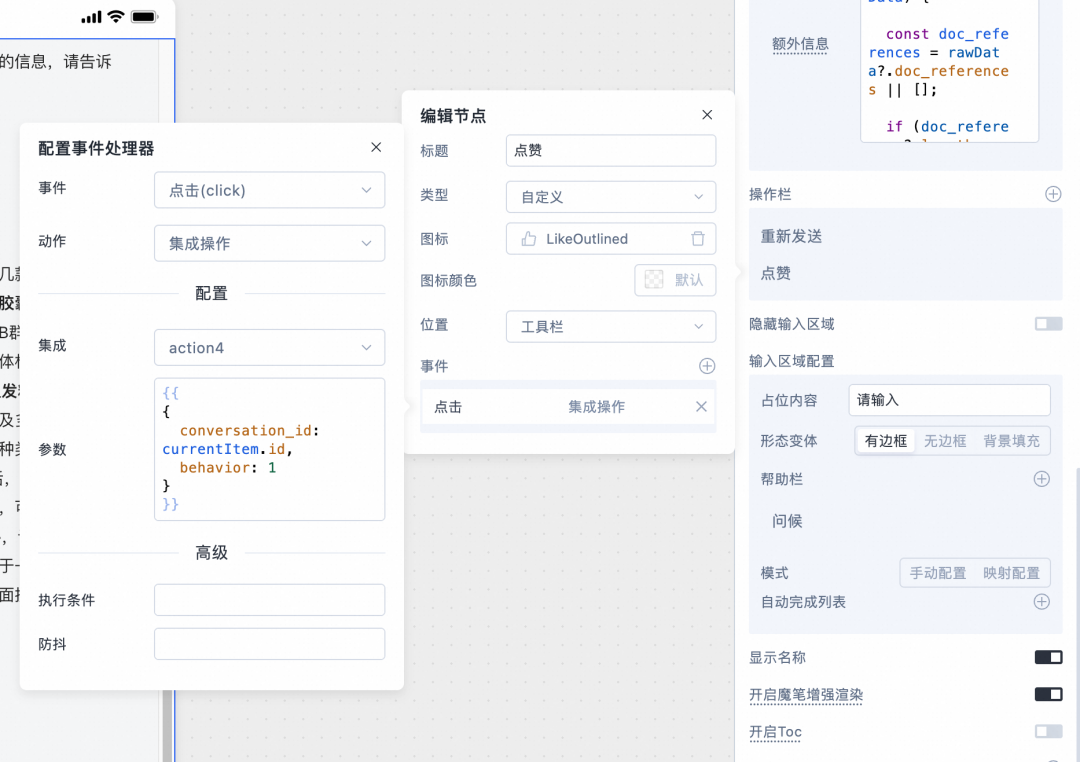
Task: Open the 图标颜色 default color picker
Action: pos(675,280)
